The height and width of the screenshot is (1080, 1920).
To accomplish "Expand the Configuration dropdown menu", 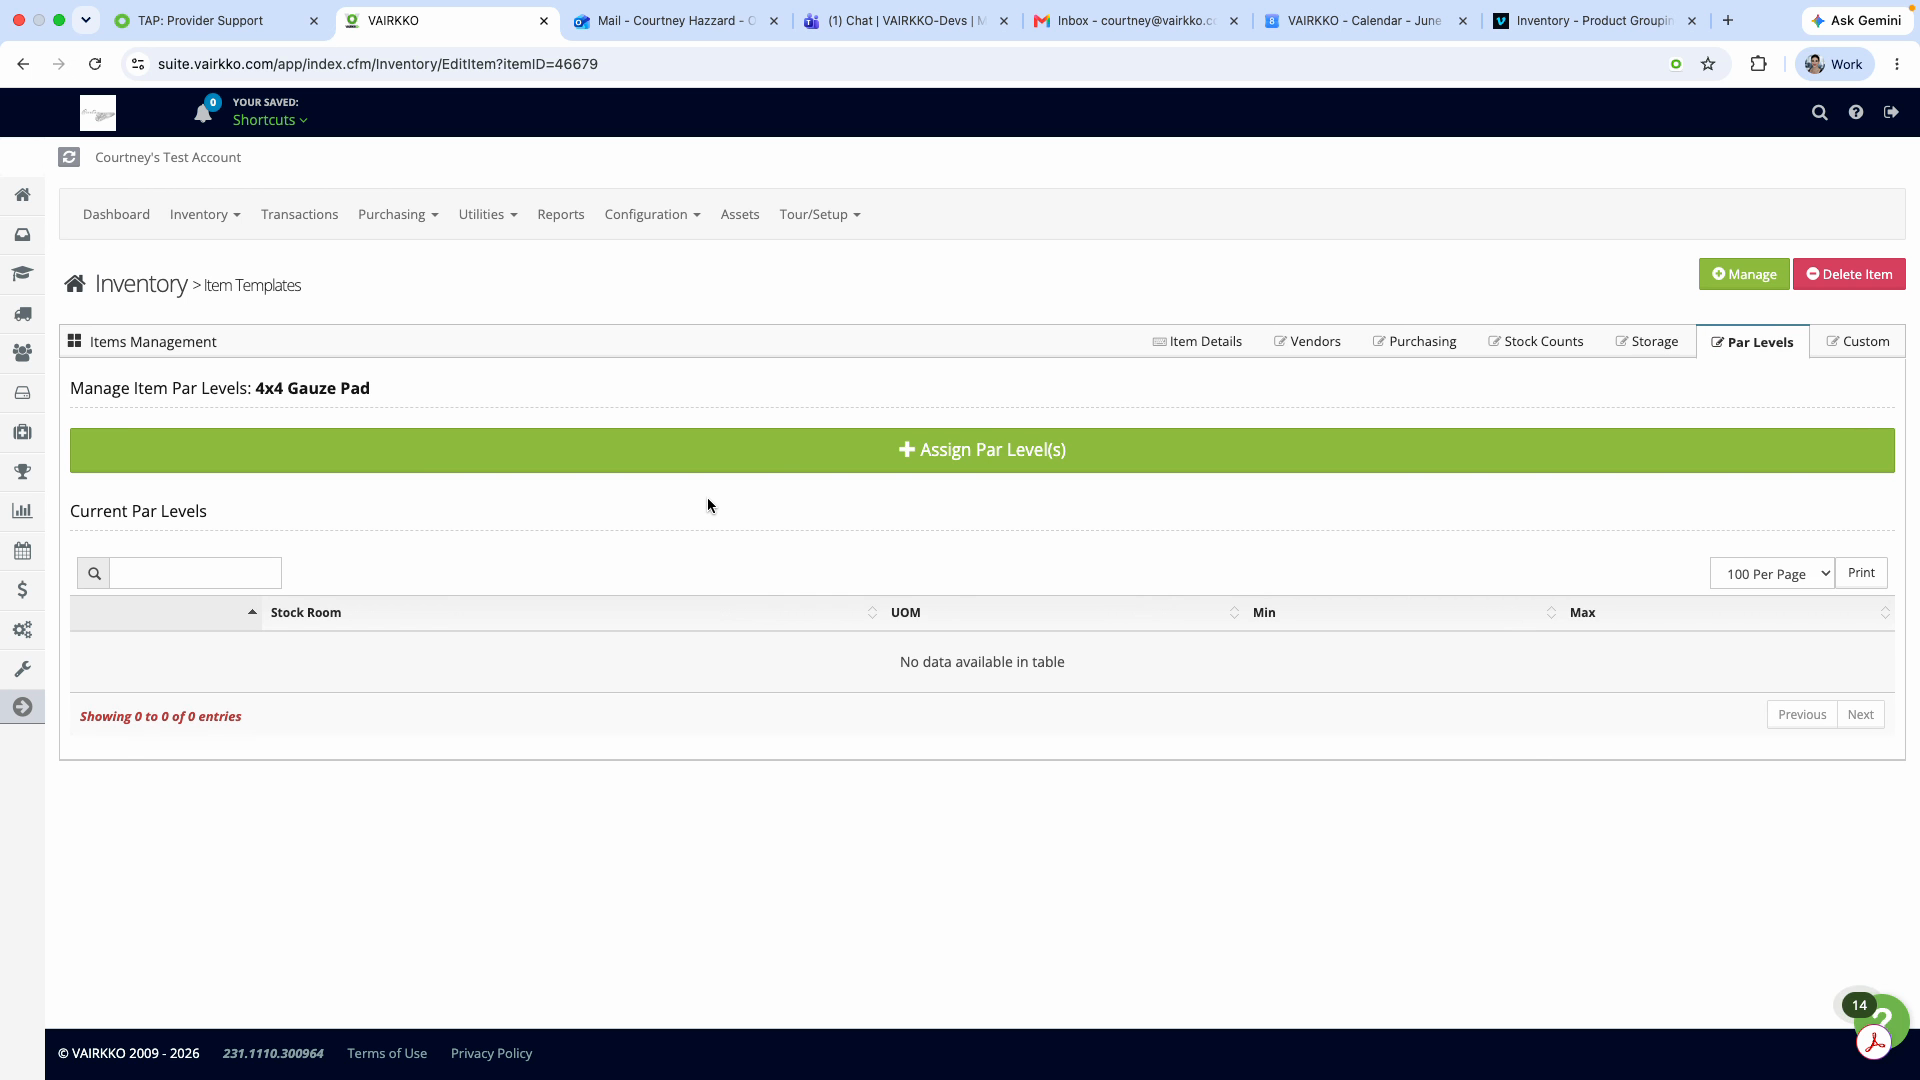I will tap(653, 215).
